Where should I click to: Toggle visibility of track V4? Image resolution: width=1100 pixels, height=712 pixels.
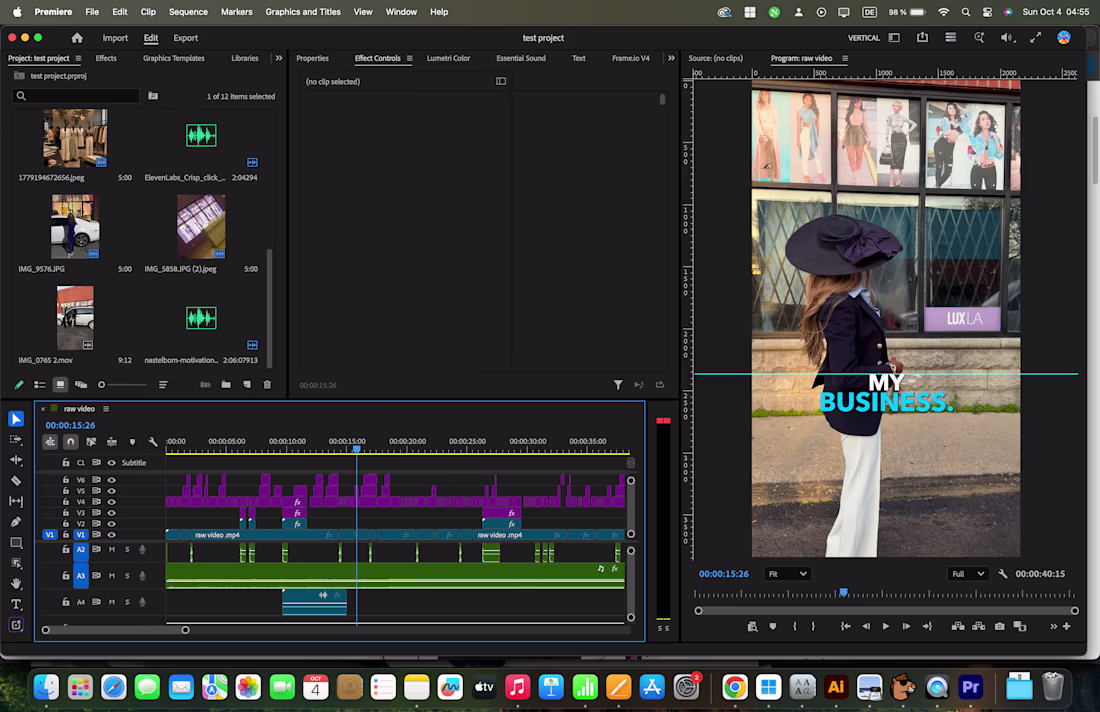tap(112, 502)
